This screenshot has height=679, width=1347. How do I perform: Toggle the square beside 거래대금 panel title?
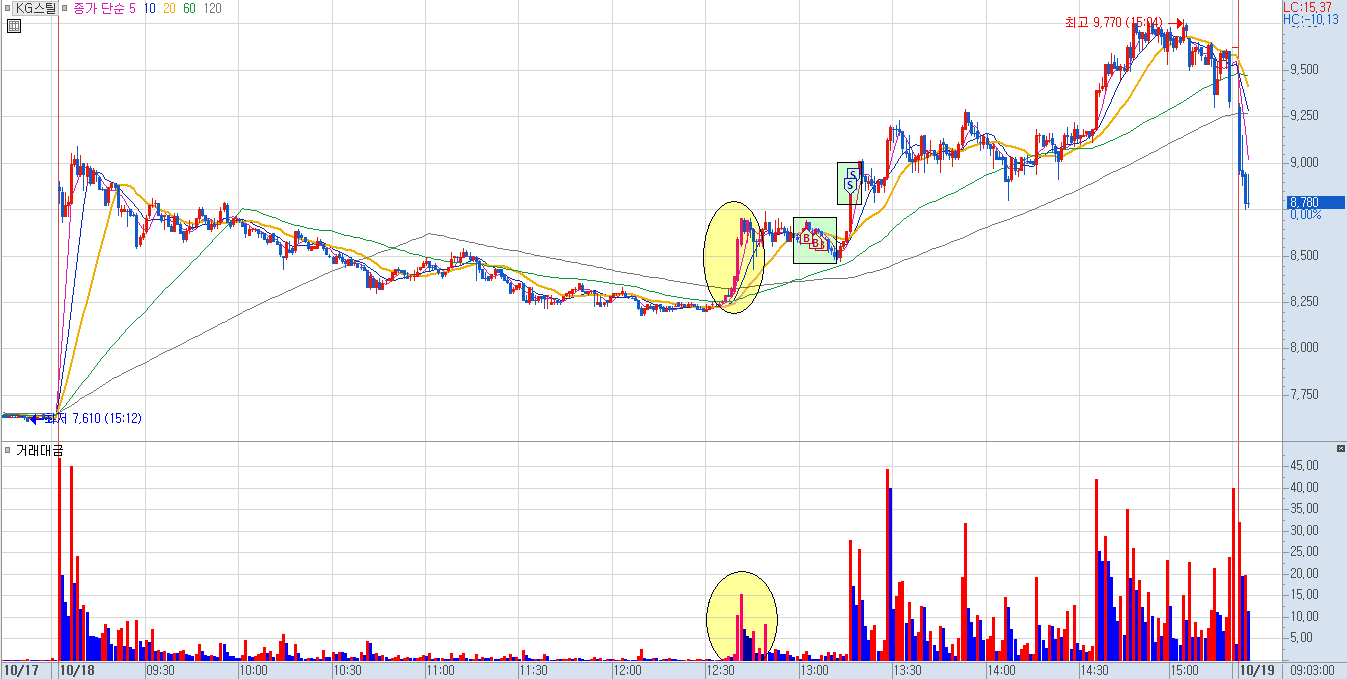coord(8,450)
